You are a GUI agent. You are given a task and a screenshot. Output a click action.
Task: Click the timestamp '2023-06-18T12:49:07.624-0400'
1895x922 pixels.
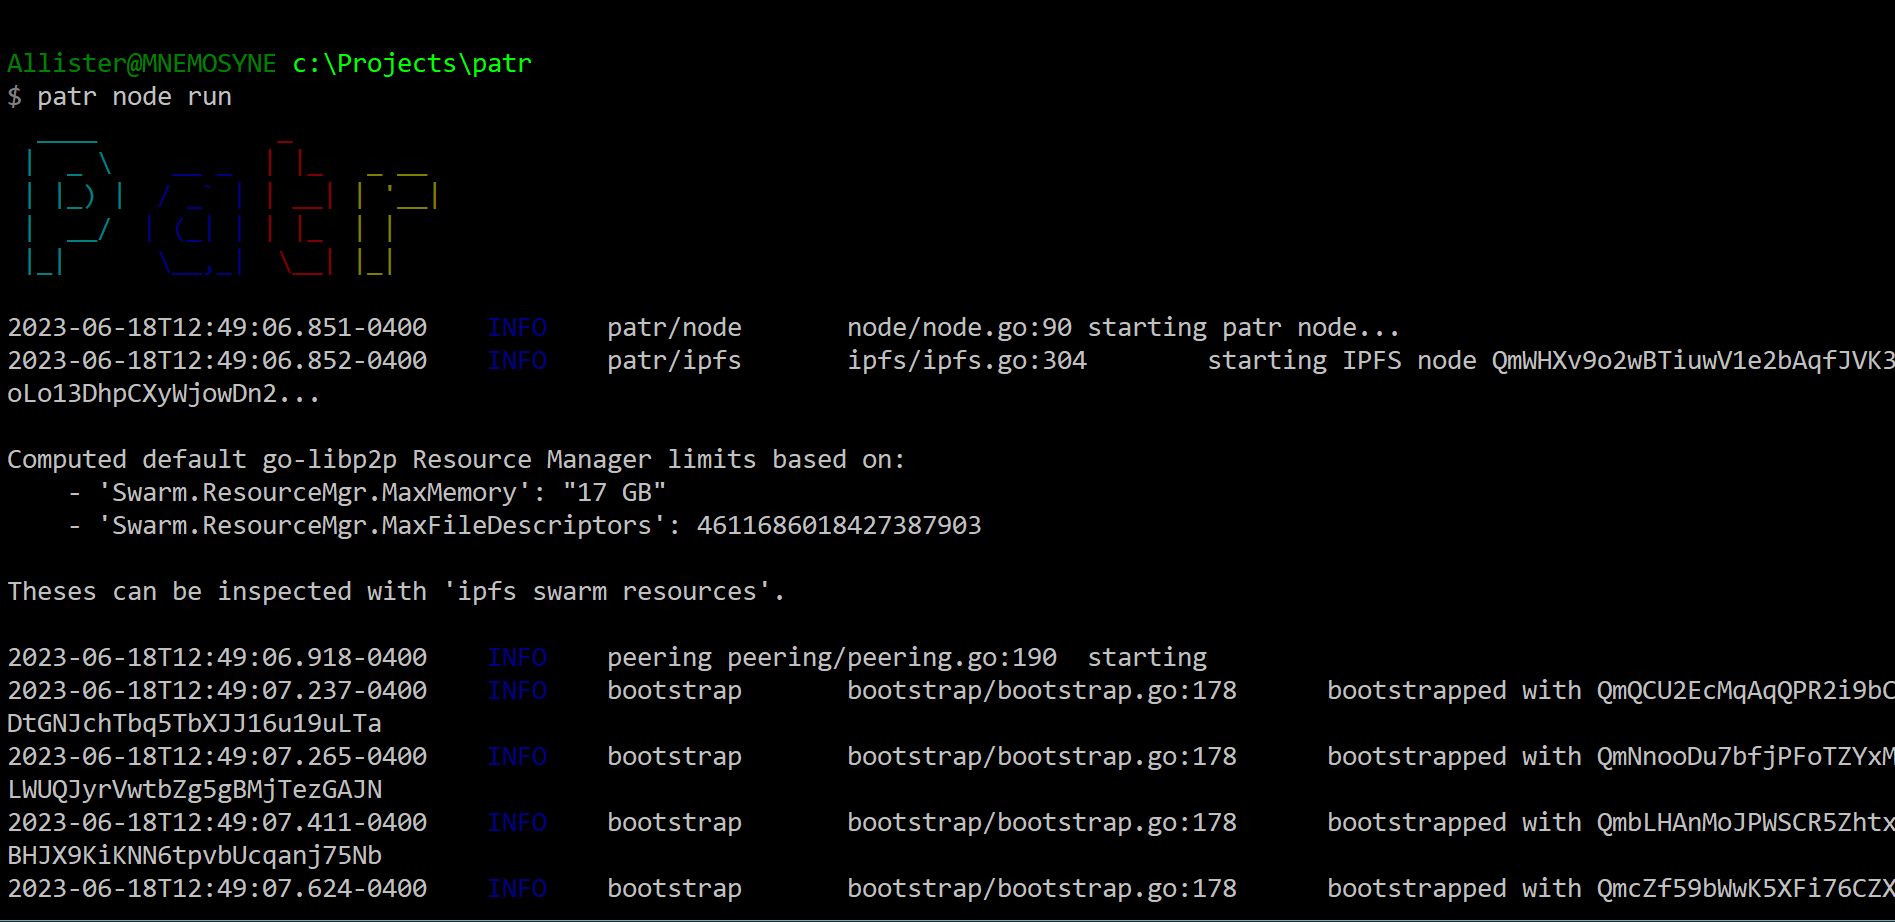point(217,889)
